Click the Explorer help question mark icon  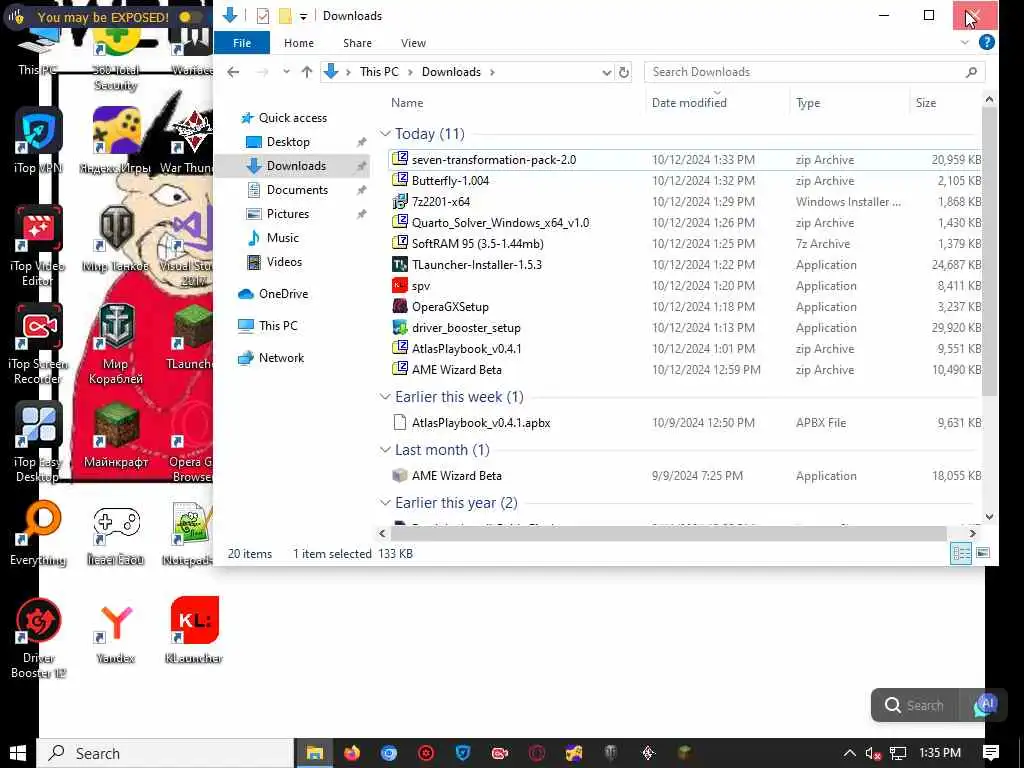[987, 42]
